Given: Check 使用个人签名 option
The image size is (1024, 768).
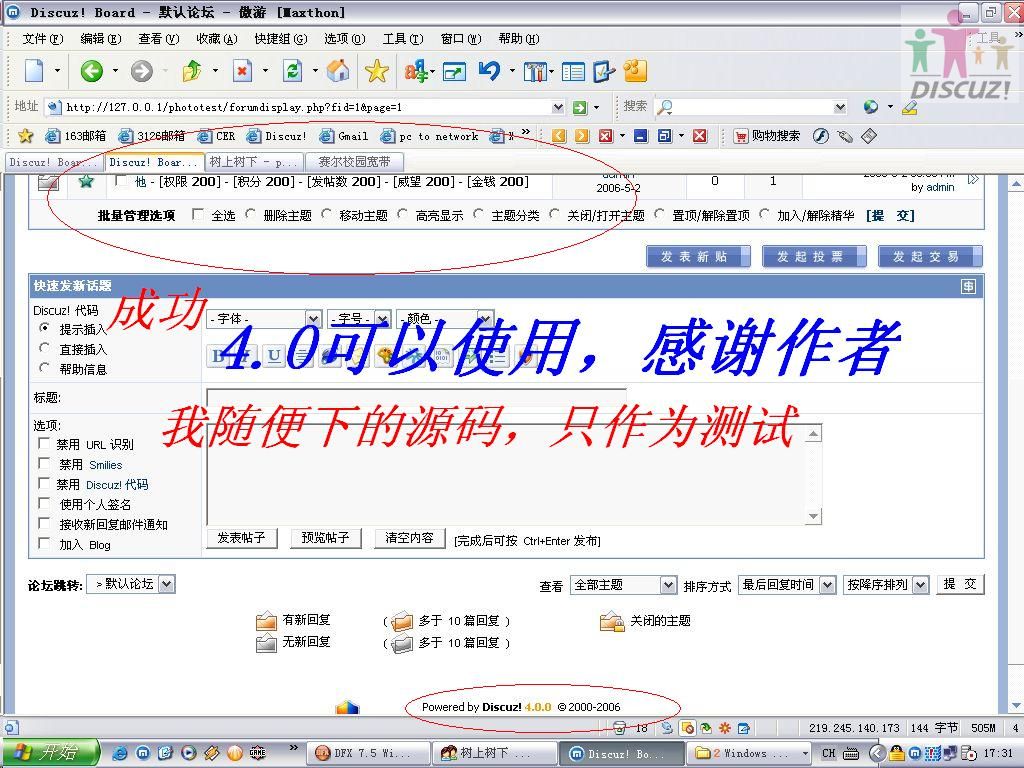Looking at the screenshot, I should point(44,504).
